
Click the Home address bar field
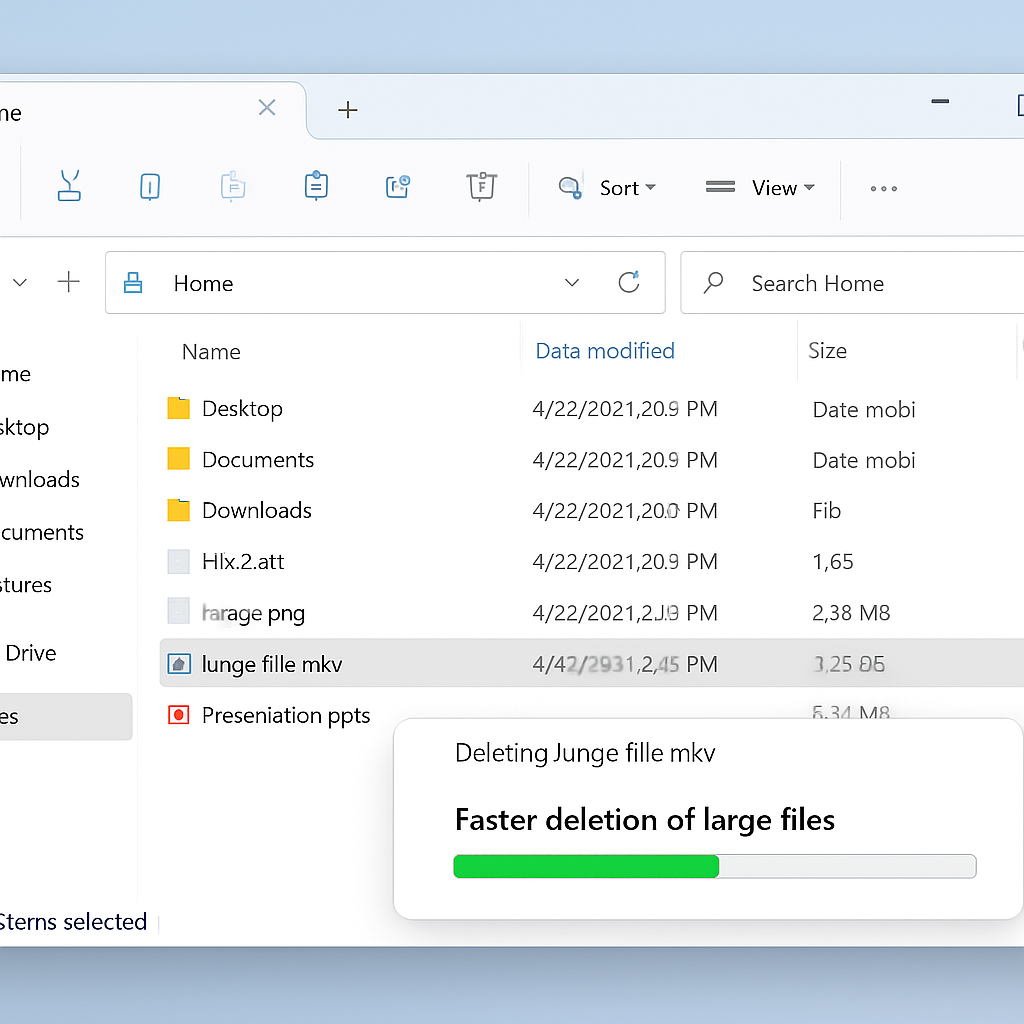click(x=385, y=283)
